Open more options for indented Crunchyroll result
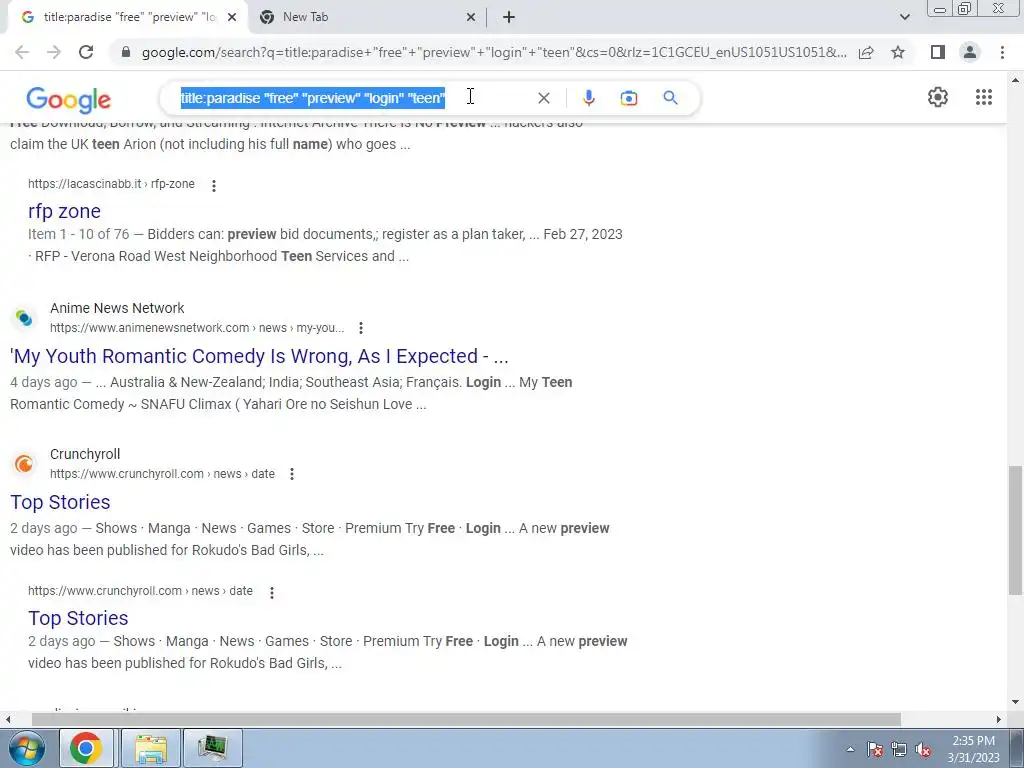 272,592
